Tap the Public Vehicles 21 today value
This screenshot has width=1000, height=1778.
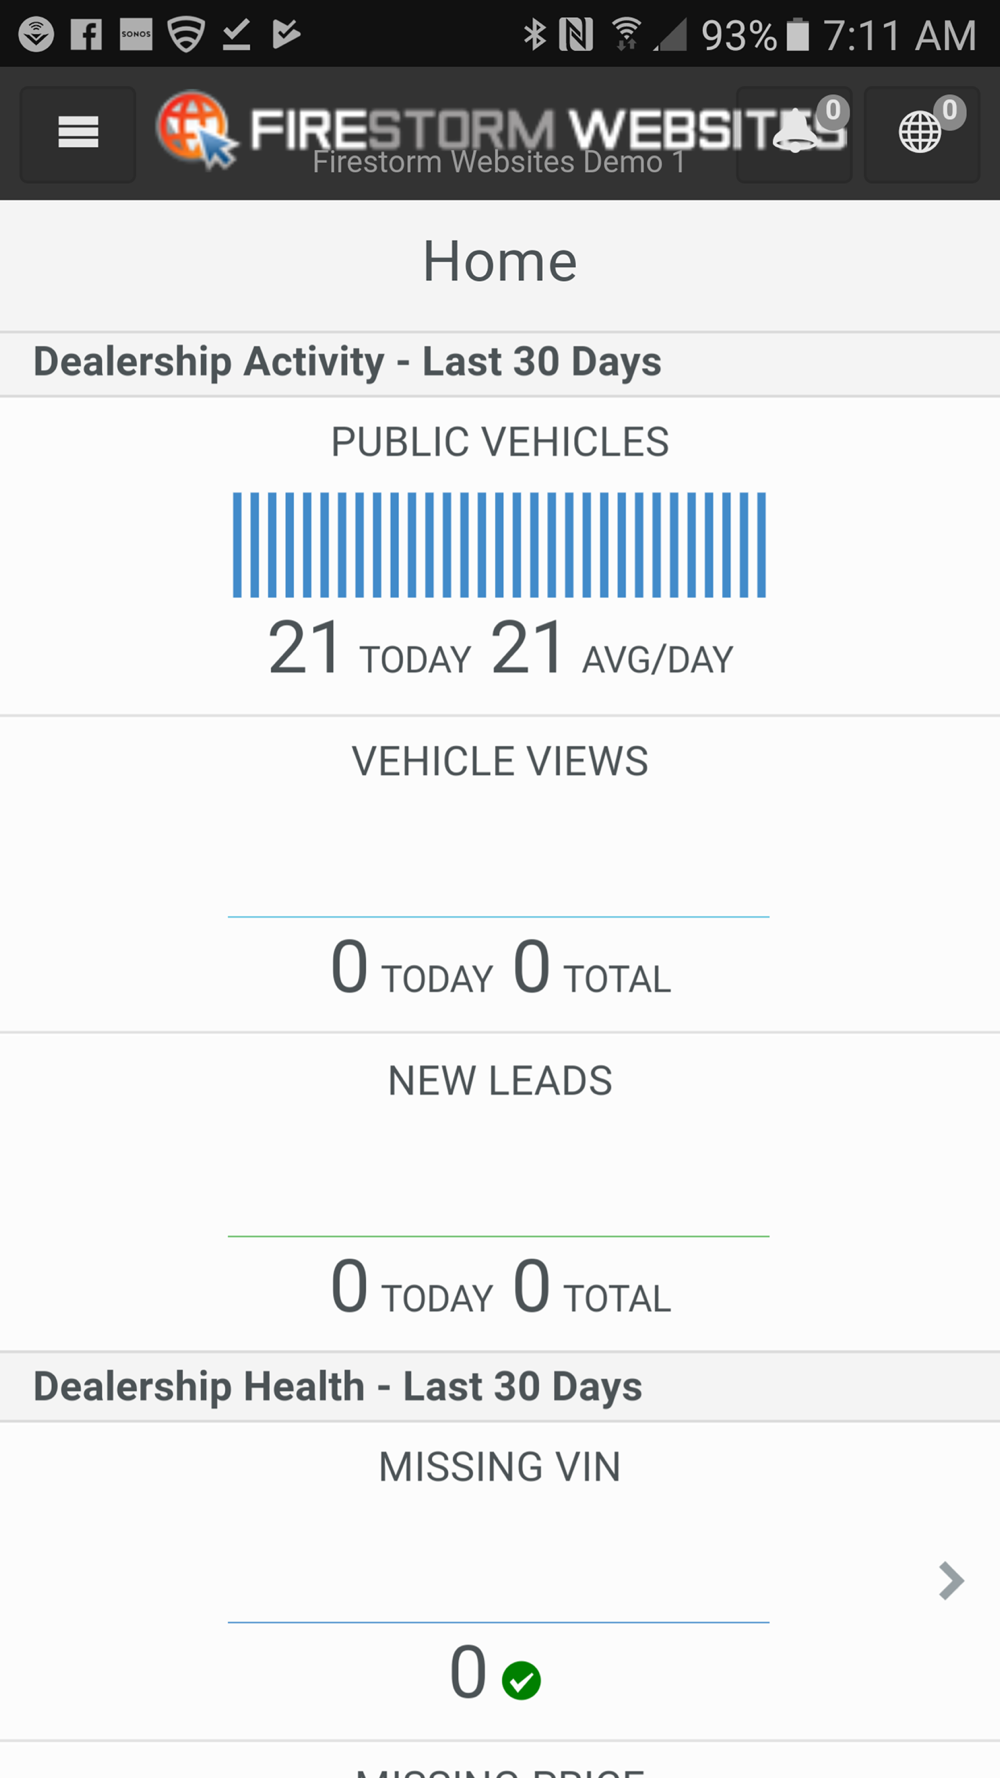pos(305,649)
